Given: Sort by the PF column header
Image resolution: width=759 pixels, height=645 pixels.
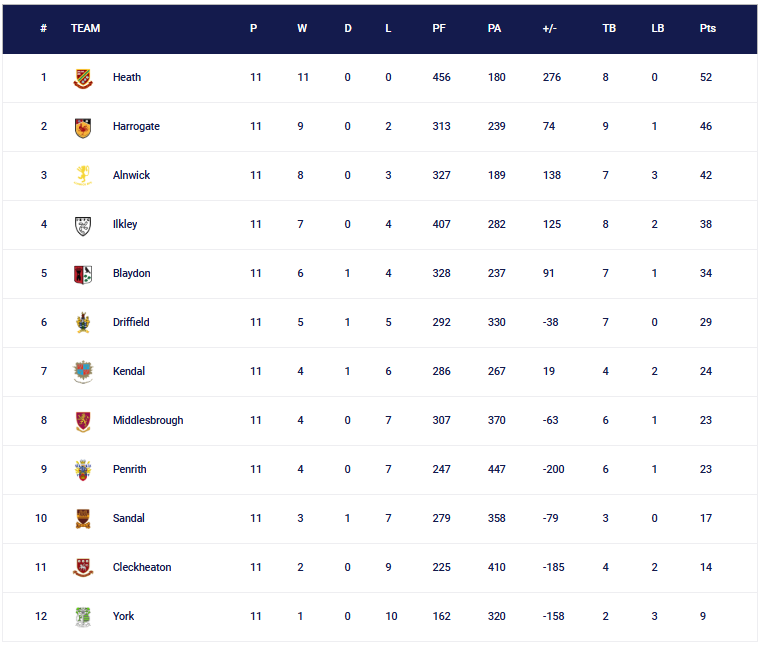Looking at the screenshot, I should pyautogui.click(x=439, y=28).
